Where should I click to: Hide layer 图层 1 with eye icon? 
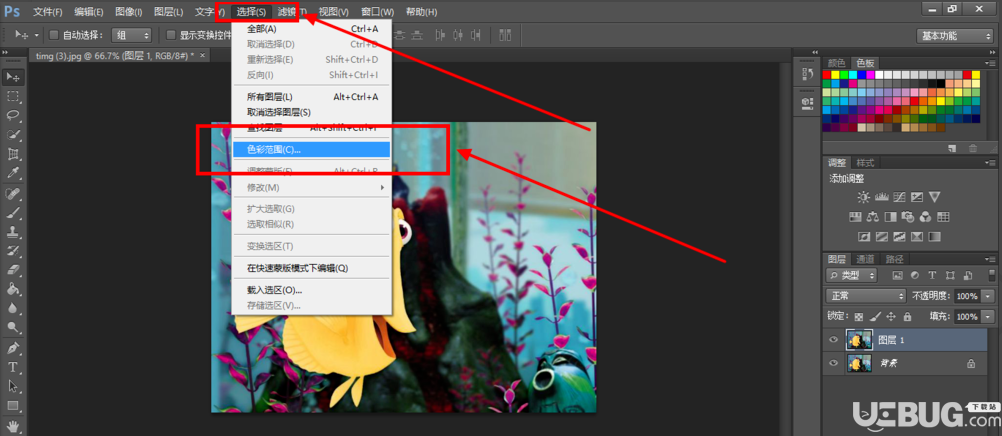pyautogui.click(x=833, y=340)
